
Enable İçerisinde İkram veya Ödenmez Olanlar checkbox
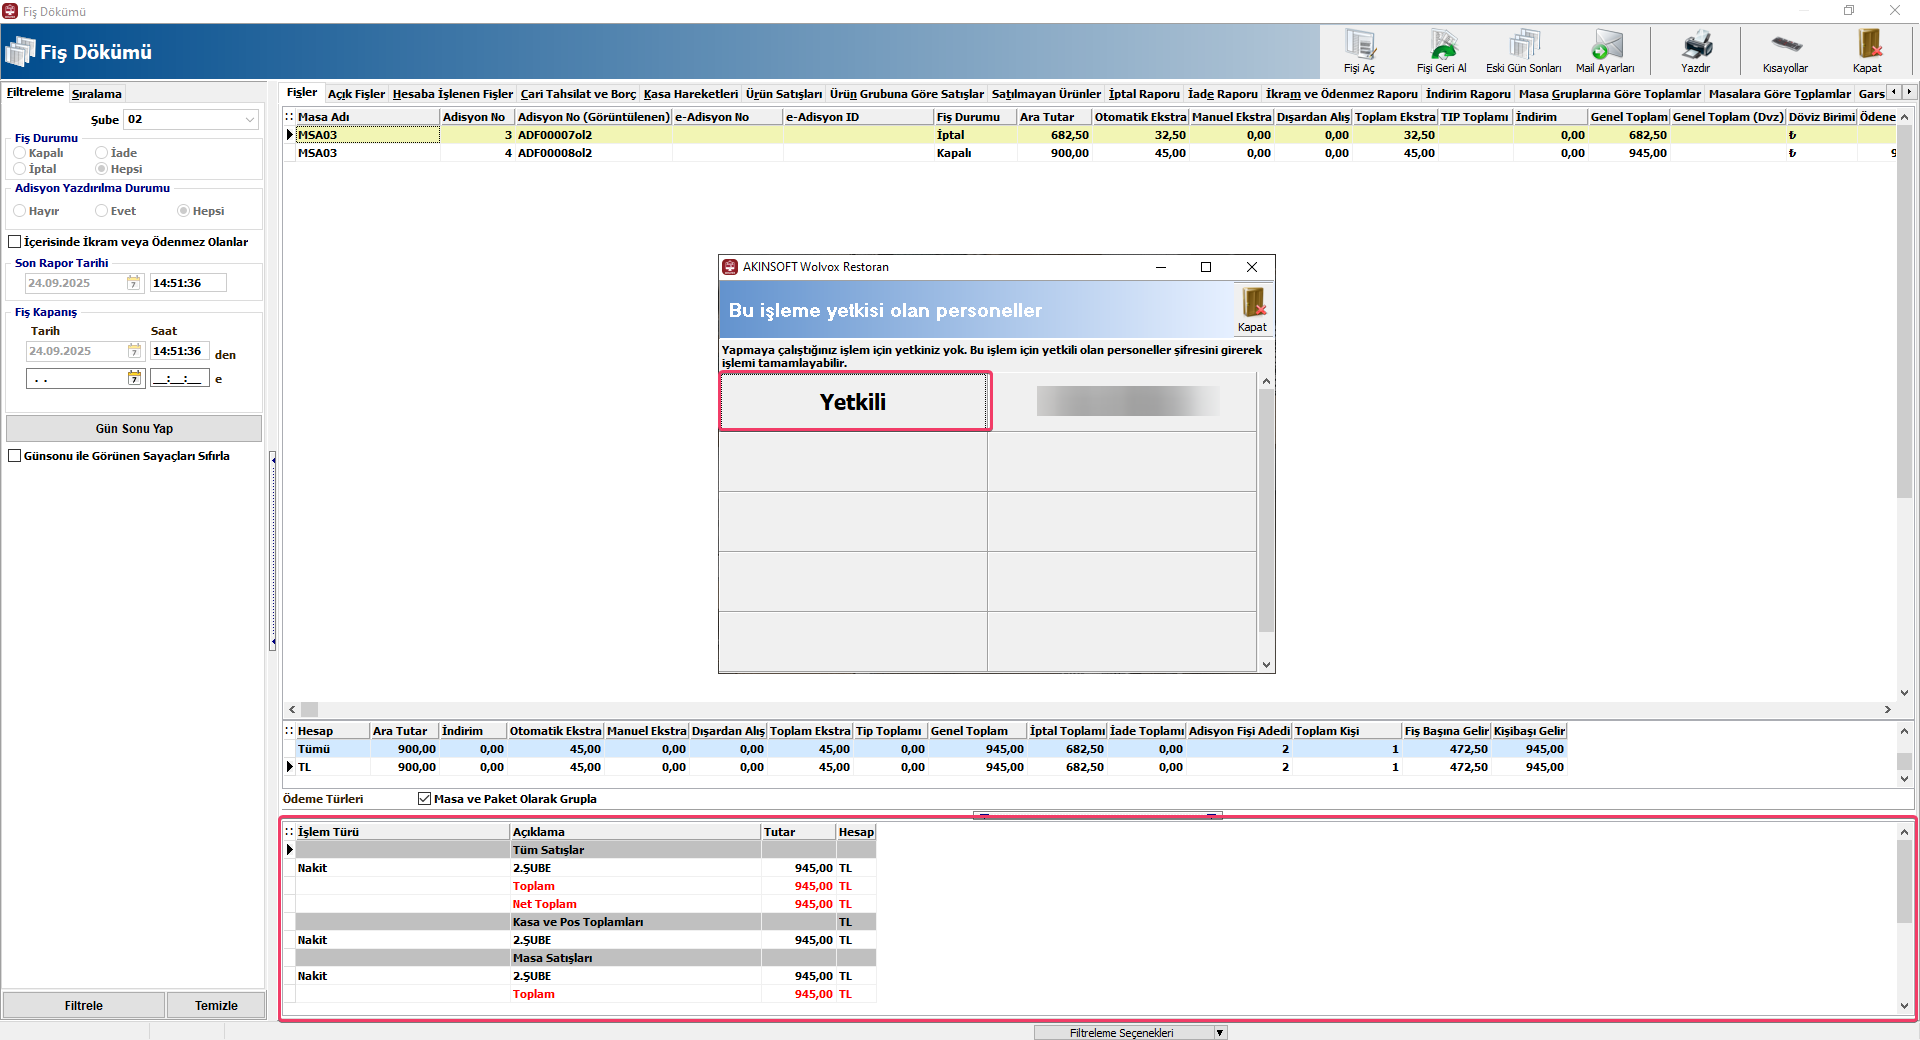15,242
